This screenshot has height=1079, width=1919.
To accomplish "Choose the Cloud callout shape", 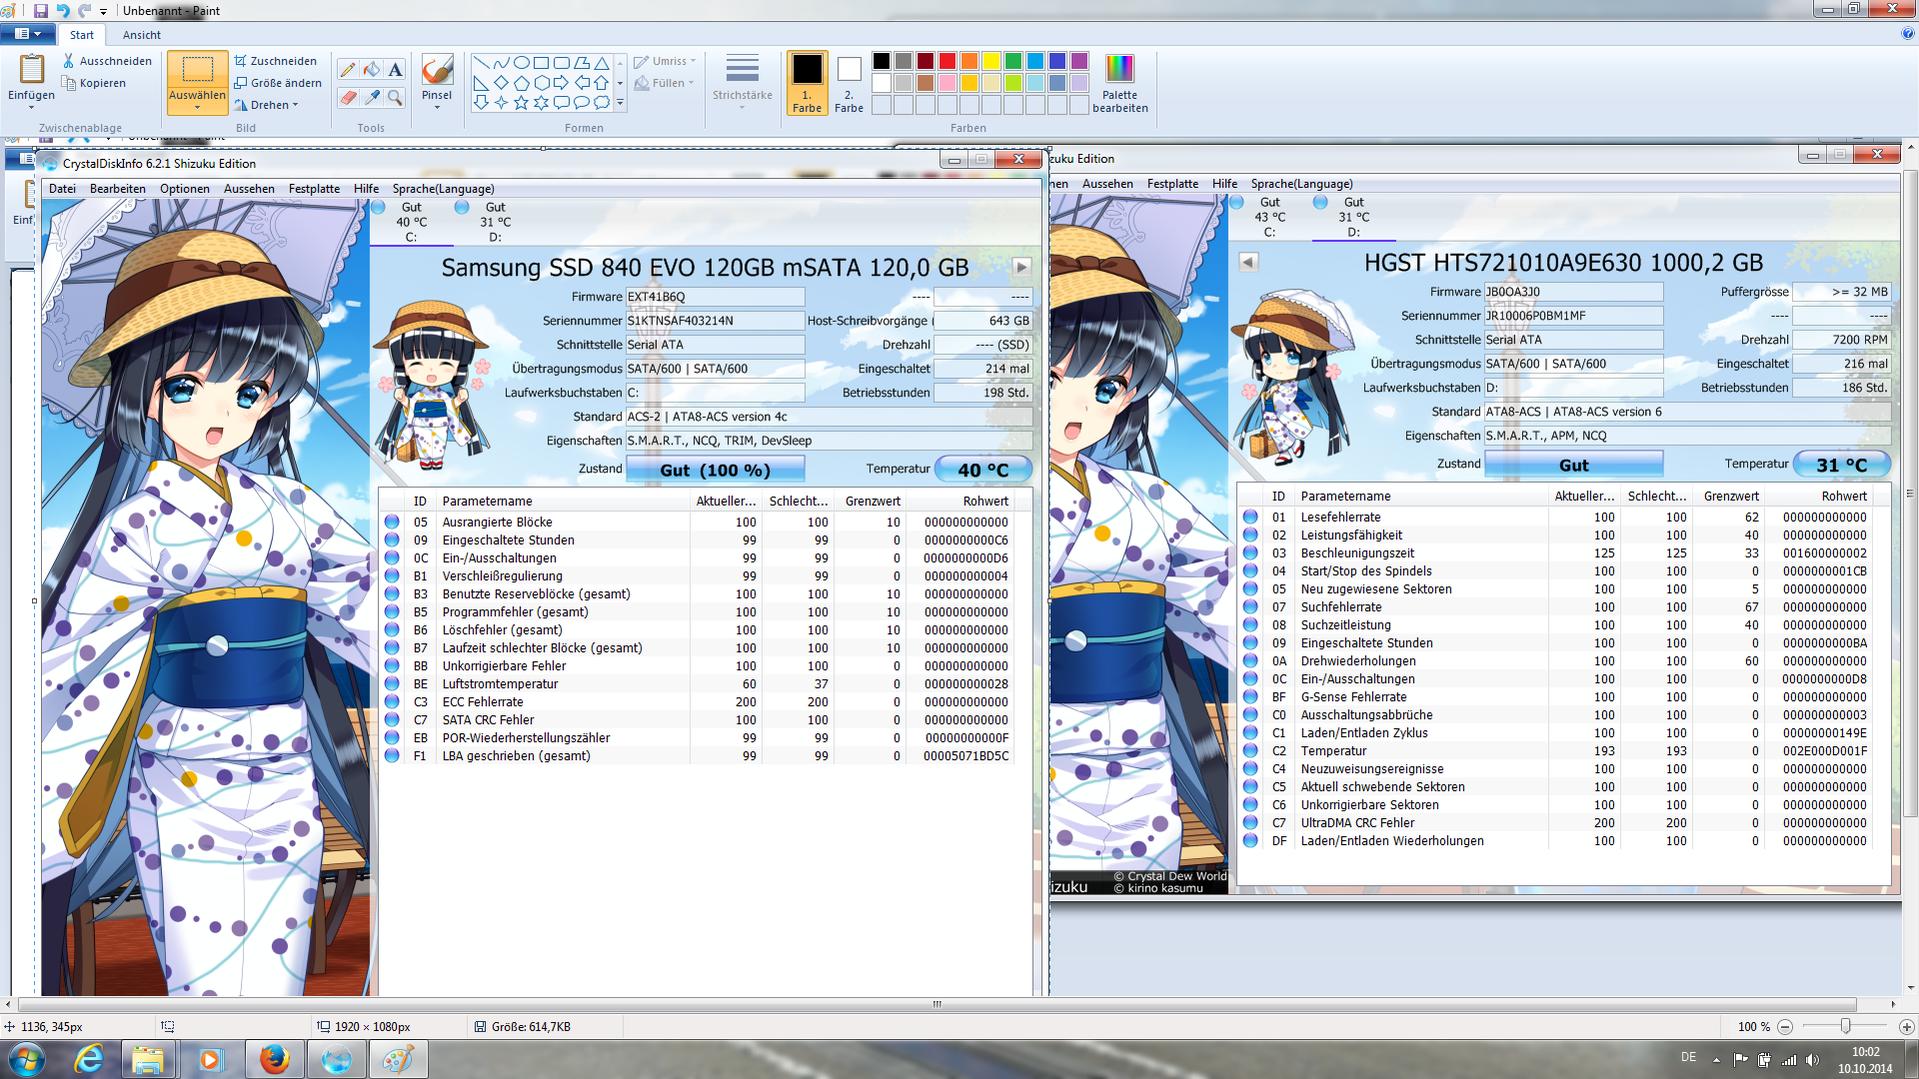I will (601, 102).
